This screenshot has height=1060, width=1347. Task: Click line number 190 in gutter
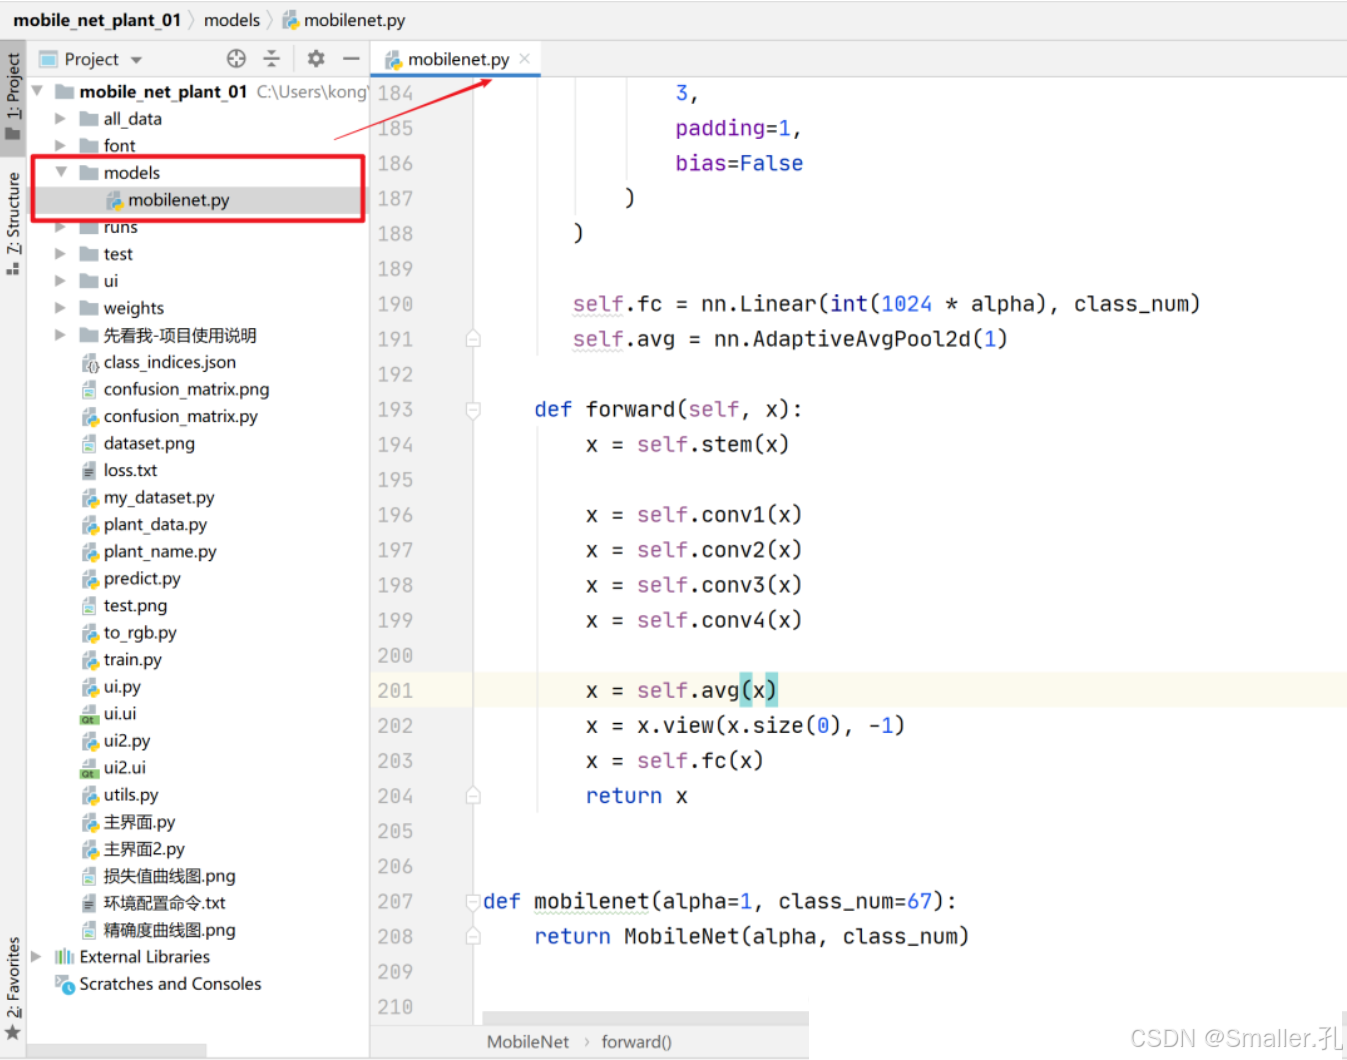[x=395, y=304]
